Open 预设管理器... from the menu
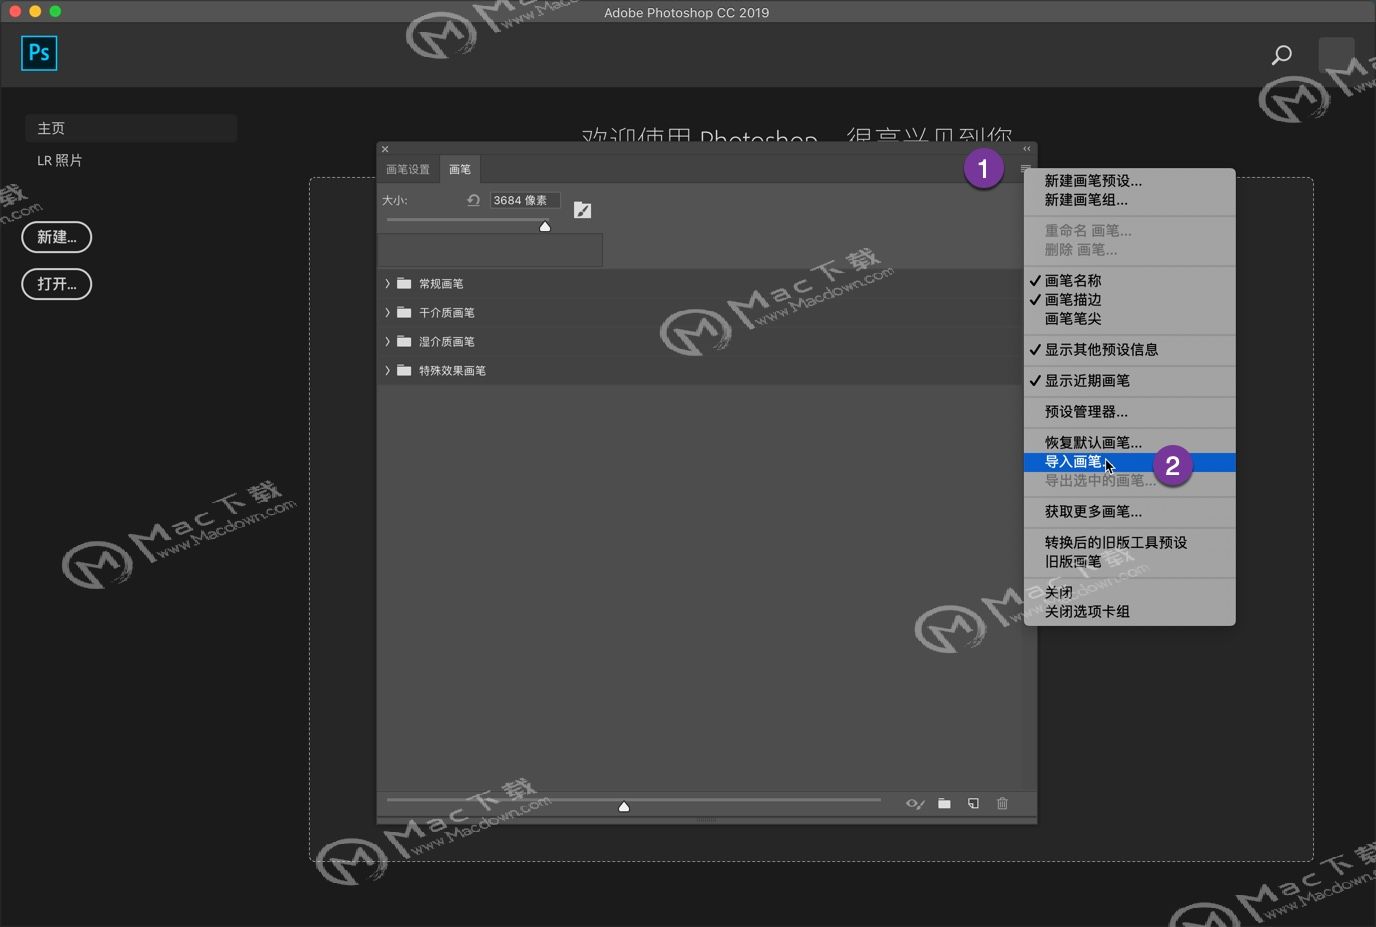 1129,412
